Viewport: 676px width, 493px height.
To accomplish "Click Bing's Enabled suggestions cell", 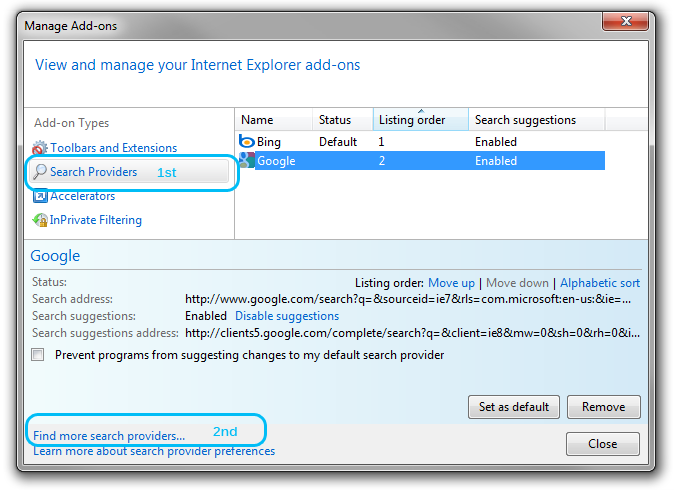I will 496,142.
